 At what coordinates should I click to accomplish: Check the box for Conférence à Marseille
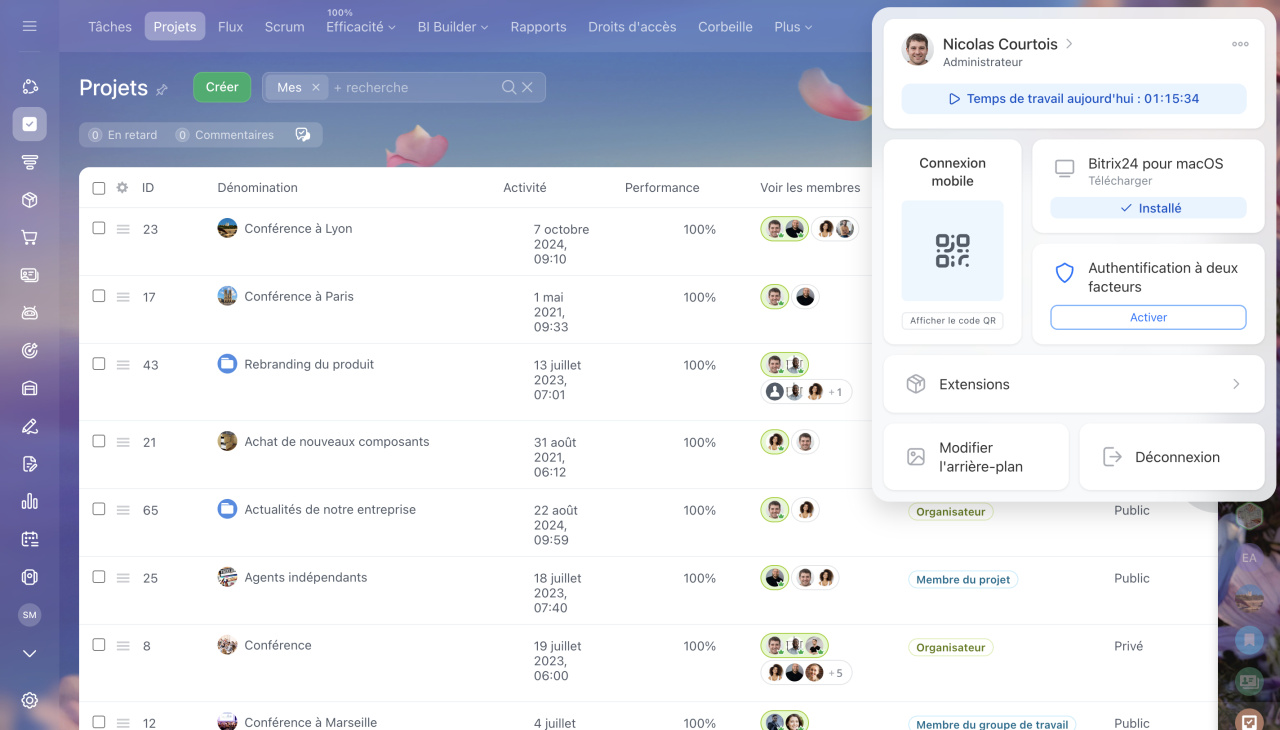coord(99,722)
